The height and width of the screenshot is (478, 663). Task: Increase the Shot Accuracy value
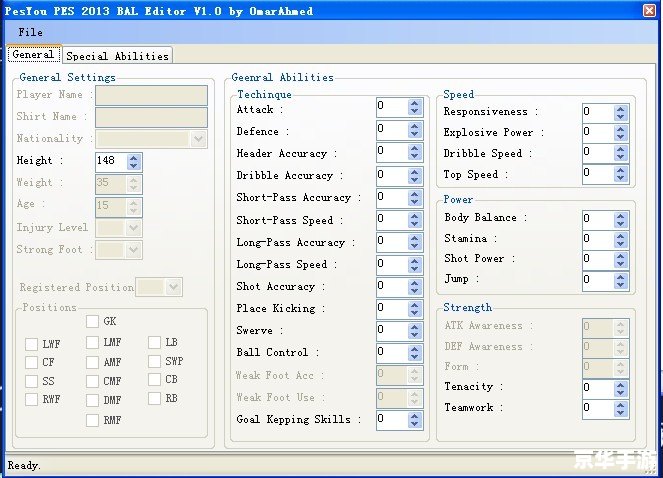click(x=415, y=283)
